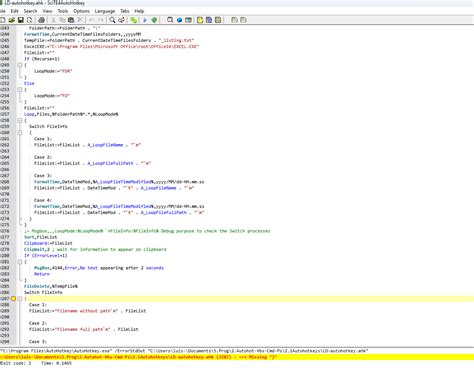Click the olive sheet toolbar icon

point(218,20)
